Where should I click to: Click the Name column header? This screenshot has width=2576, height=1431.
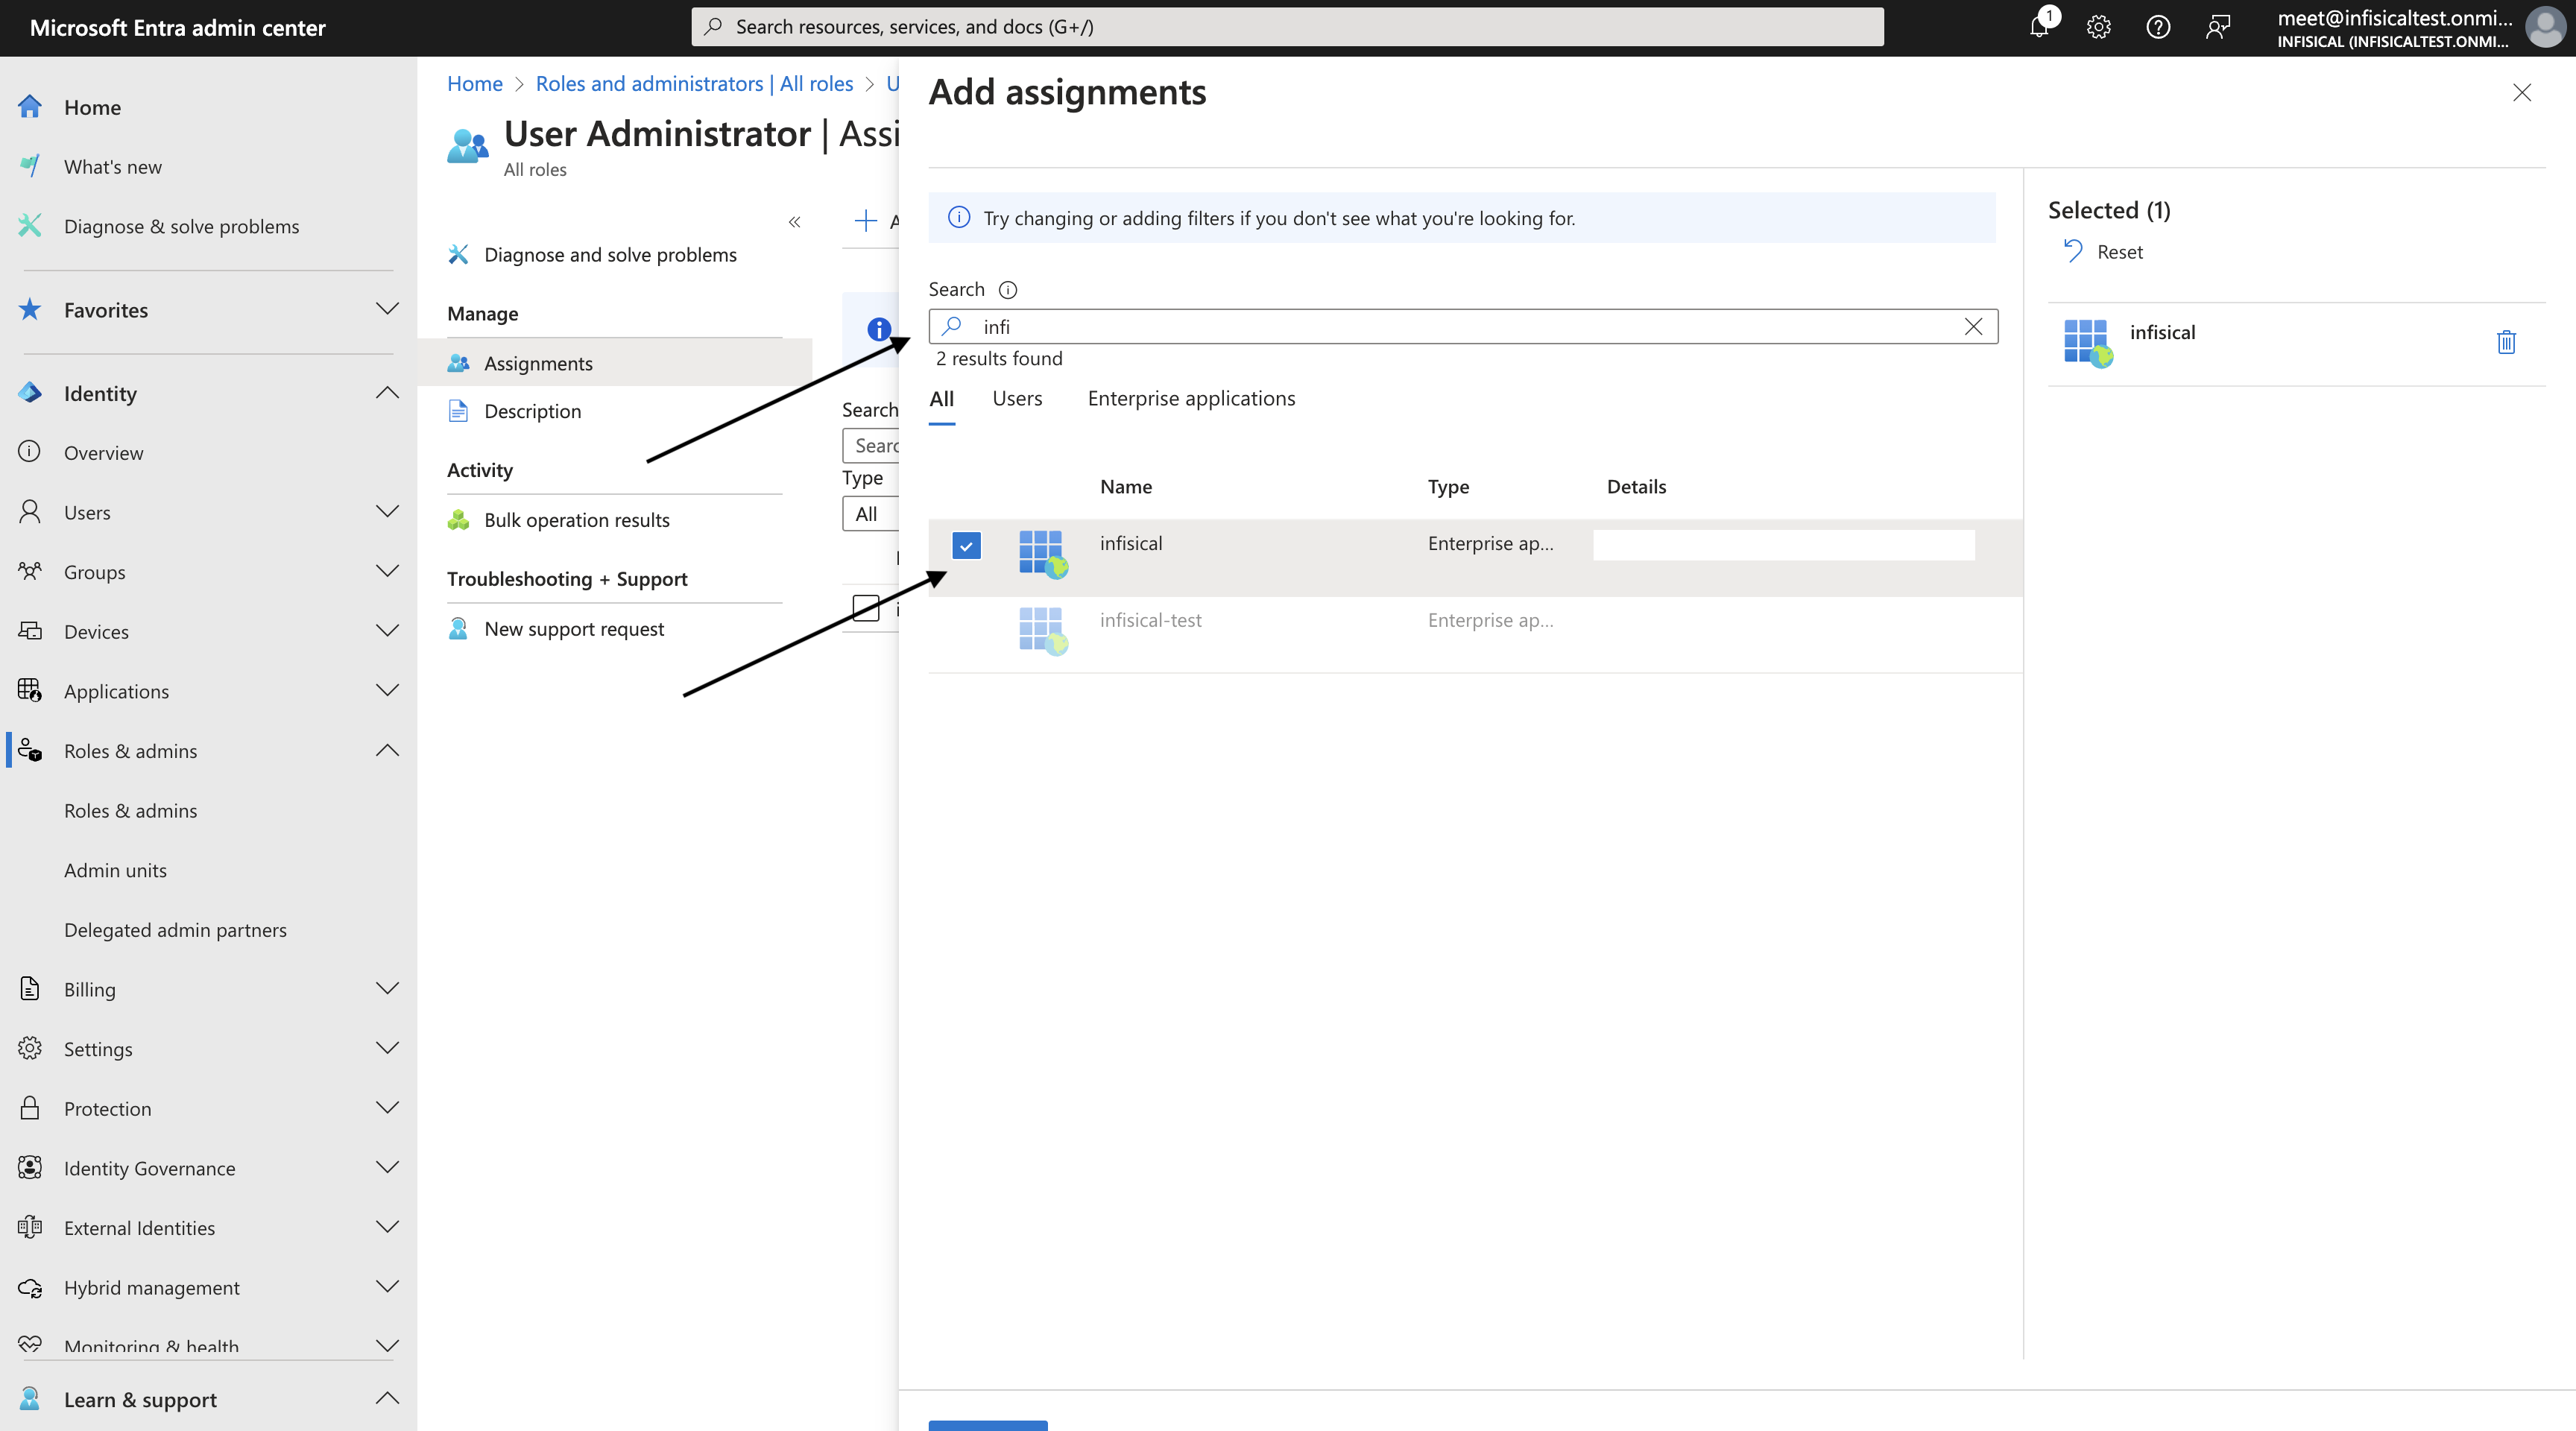coord(1126,487)
